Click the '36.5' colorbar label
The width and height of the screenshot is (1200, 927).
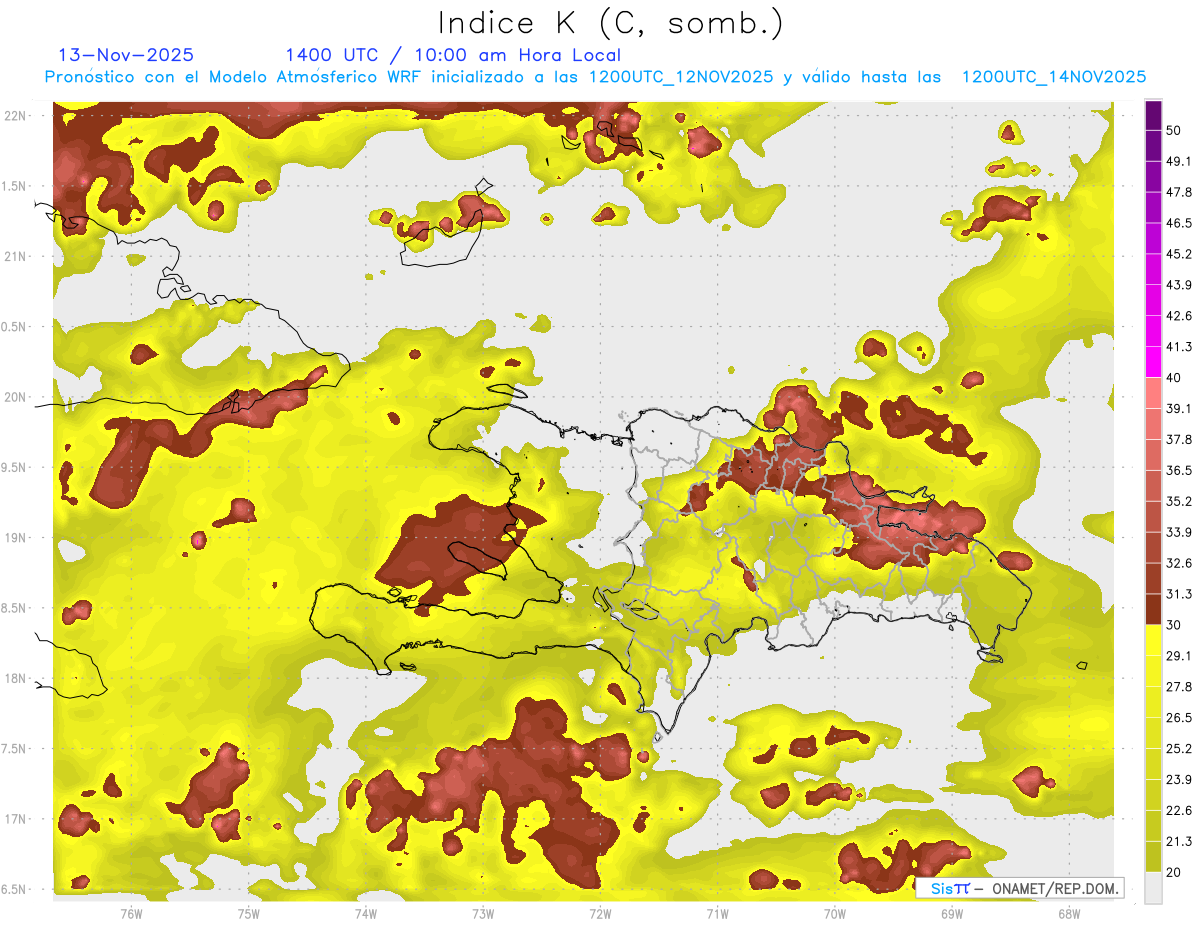tap(1179, 470)
